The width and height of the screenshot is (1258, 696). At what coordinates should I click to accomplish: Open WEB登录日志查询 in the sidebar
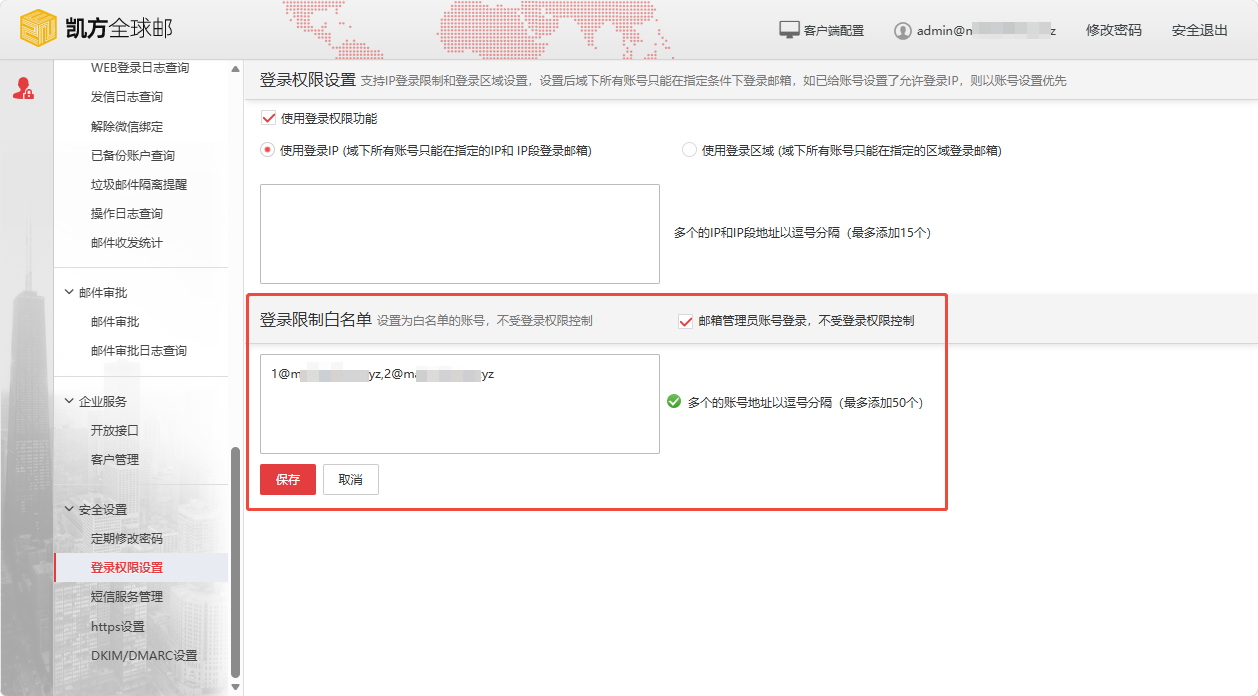click(x=140, y=68)
